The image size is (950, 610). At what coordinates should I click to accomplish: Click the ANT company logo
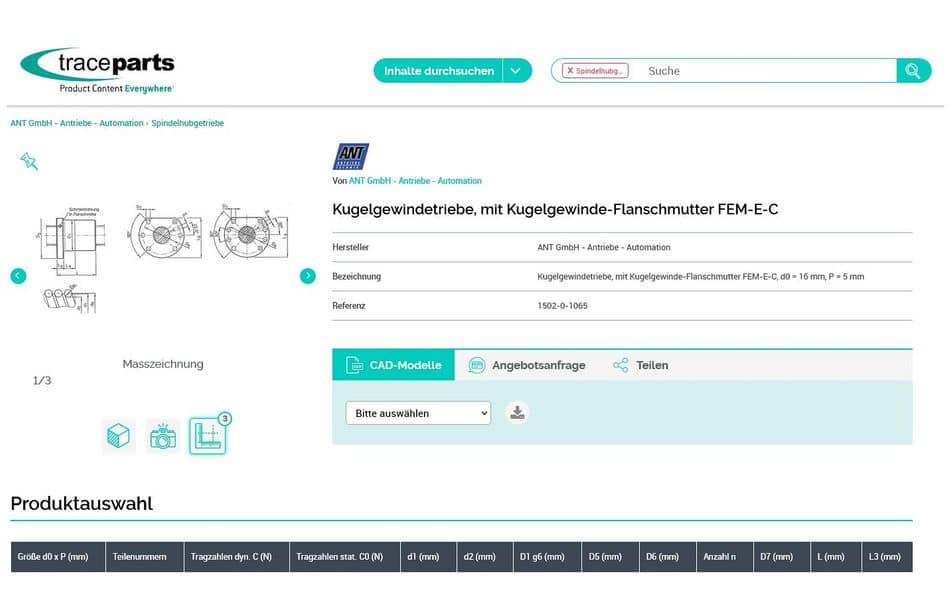coord(351,156)
